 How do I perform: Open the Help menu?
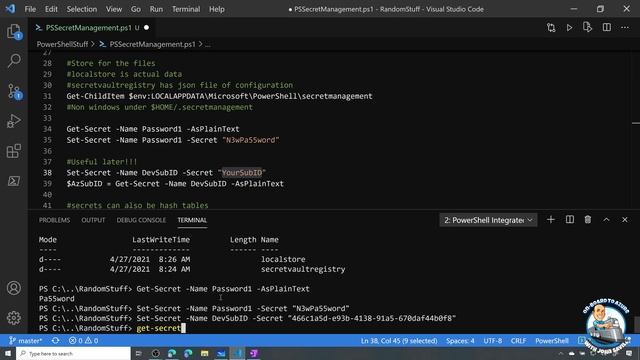pyautogui.click(x=217, y=9)
